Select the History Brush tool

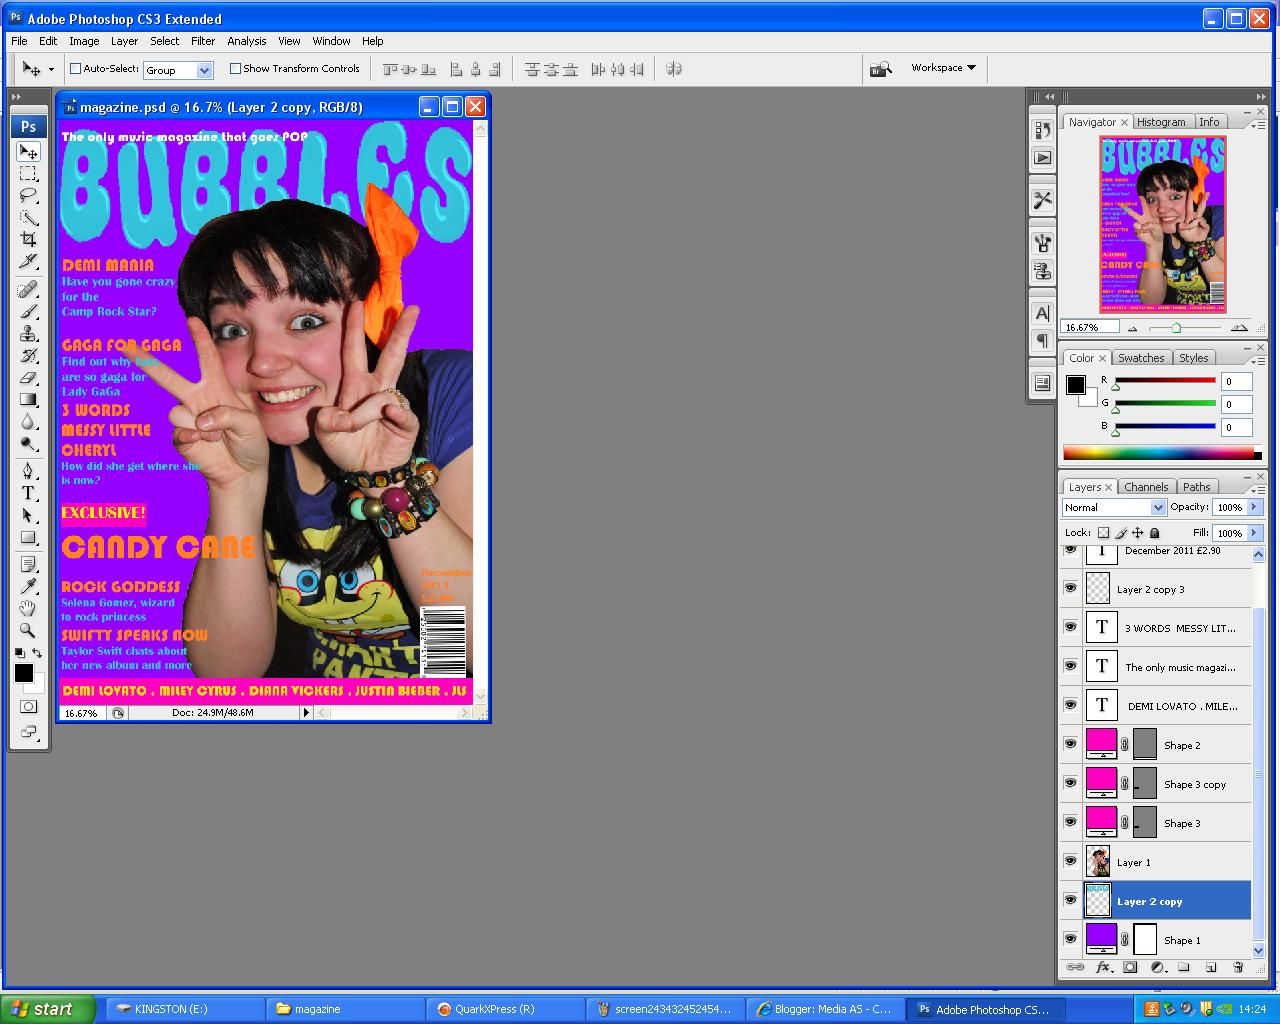pyautogui.click(x=28, y=356)
